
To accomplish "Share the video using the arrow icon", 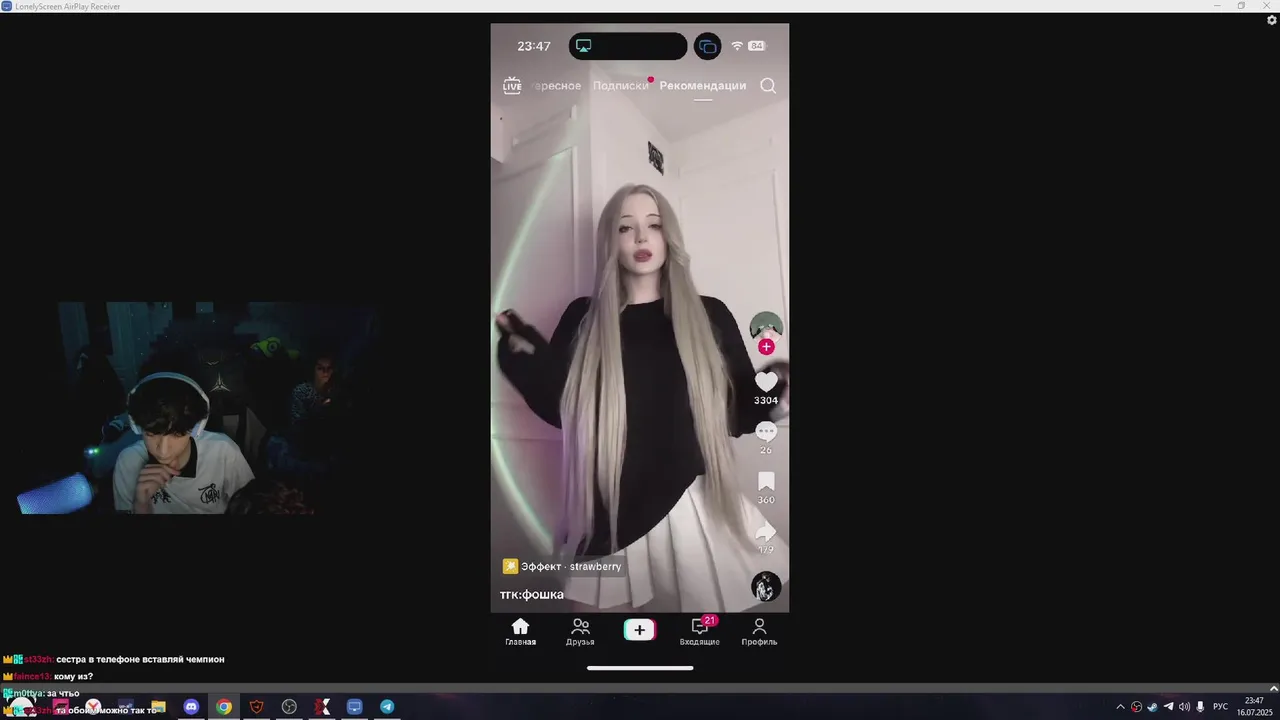I will click(x=766, y=532).
